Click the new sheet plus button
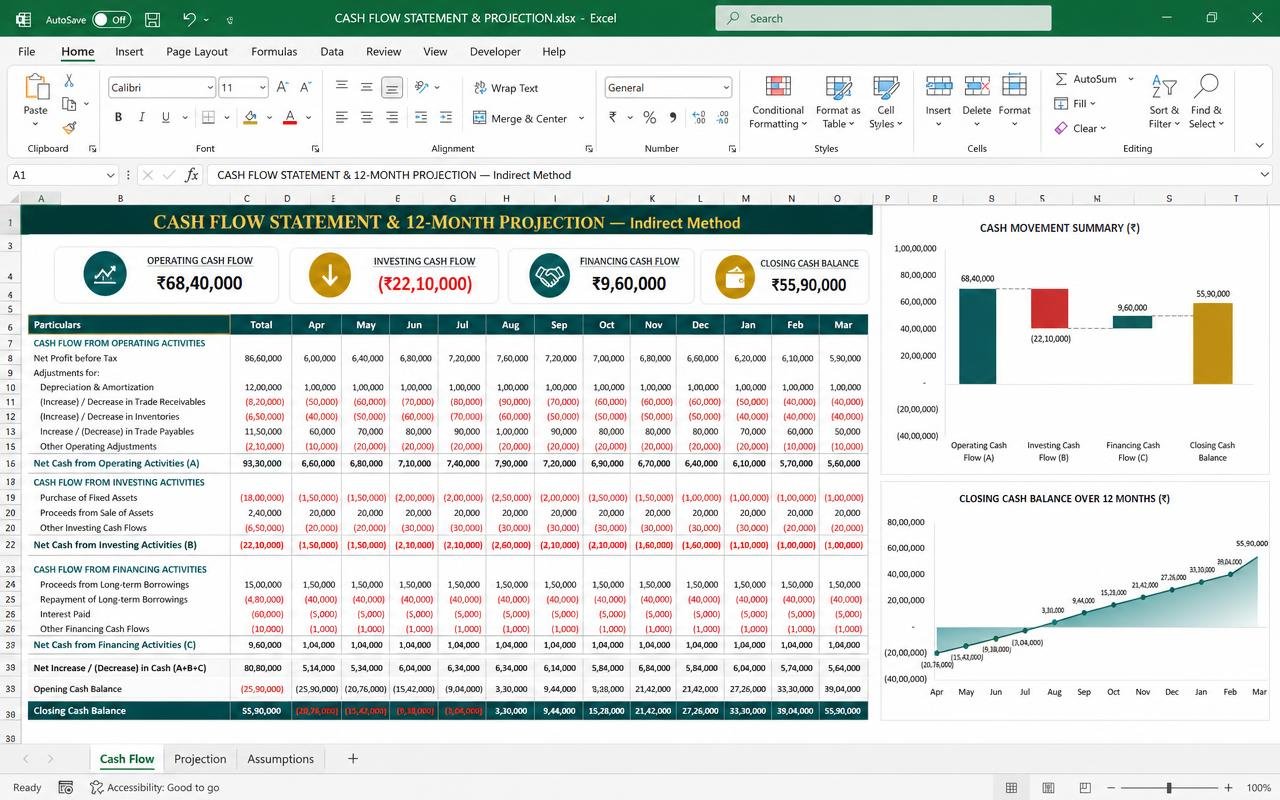 [352, 759]
